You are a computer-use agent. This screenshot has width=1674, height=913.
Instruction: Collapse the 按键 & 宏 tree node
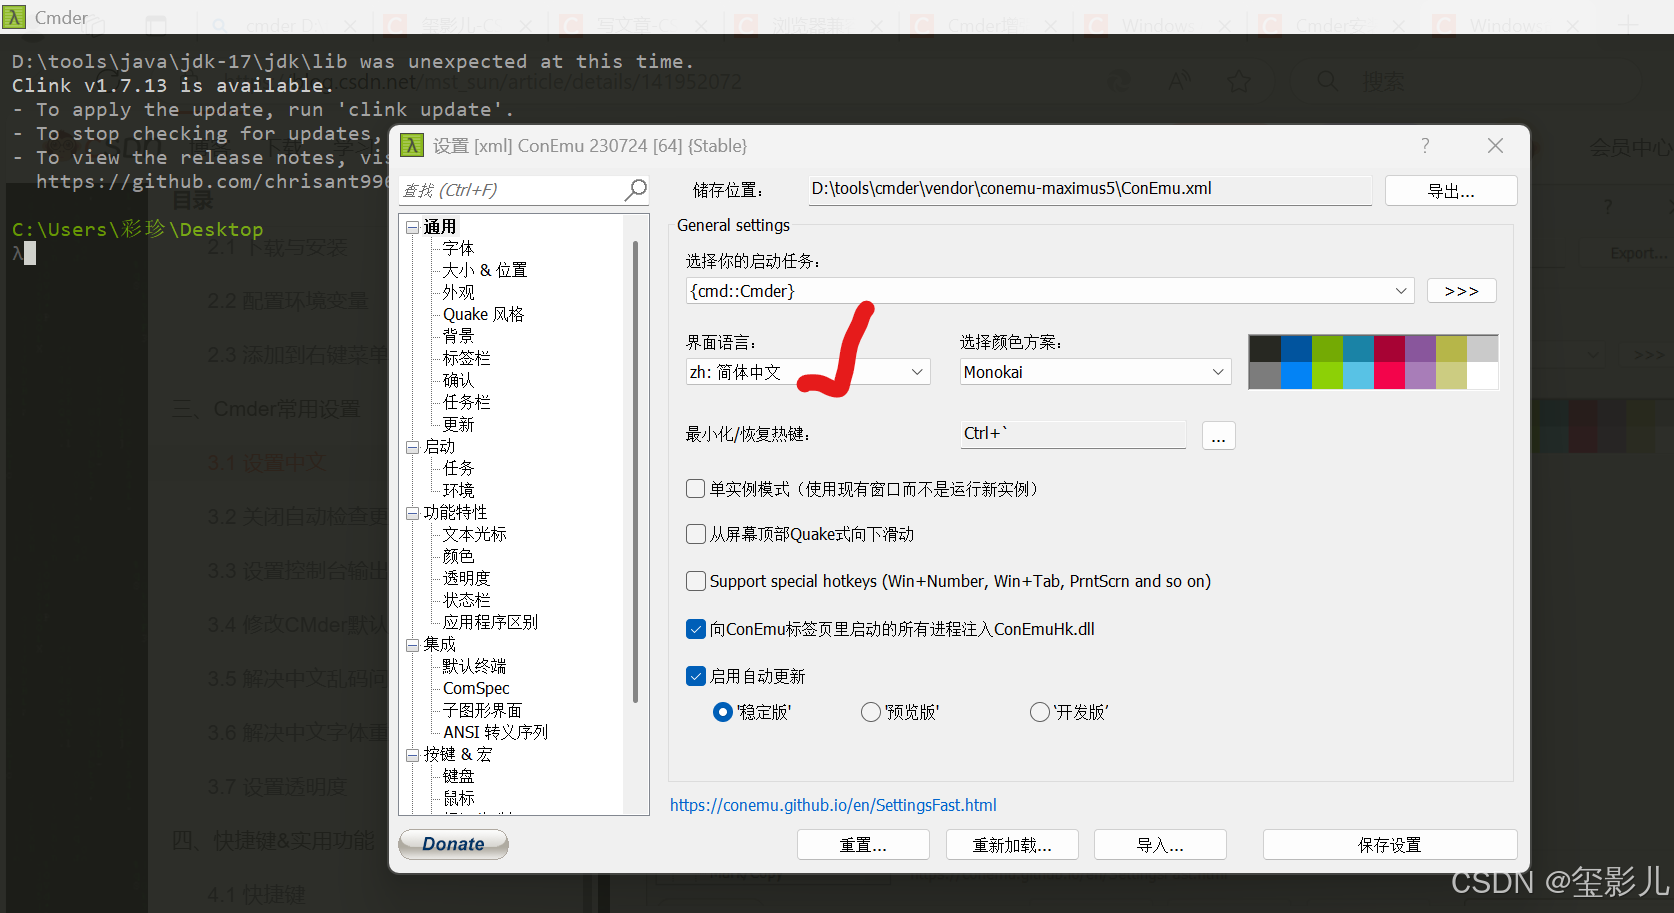point(412,755)
